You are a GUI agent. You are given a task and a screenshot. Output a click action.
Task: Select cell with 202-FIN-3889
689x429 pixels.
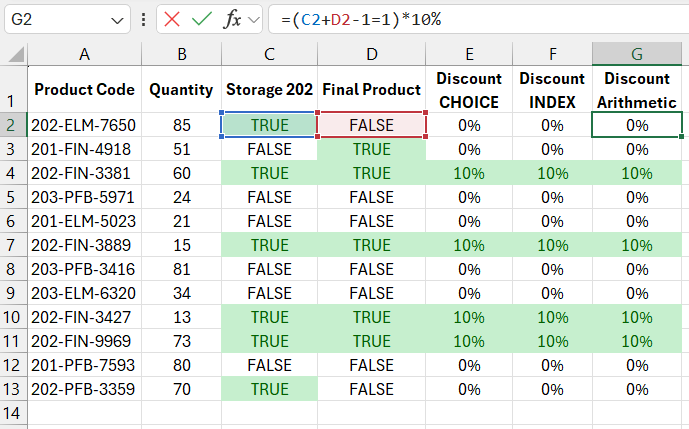[84, 245]
